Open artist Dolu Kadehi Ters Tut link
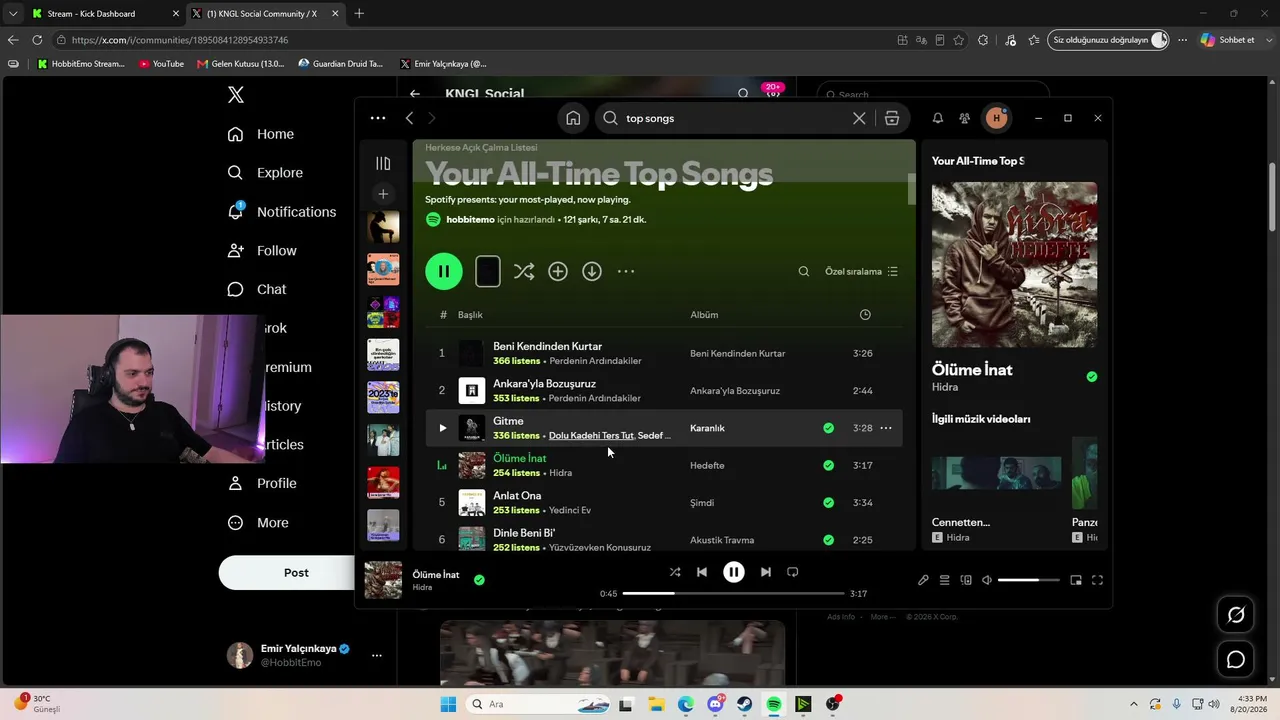 (591, 436)
